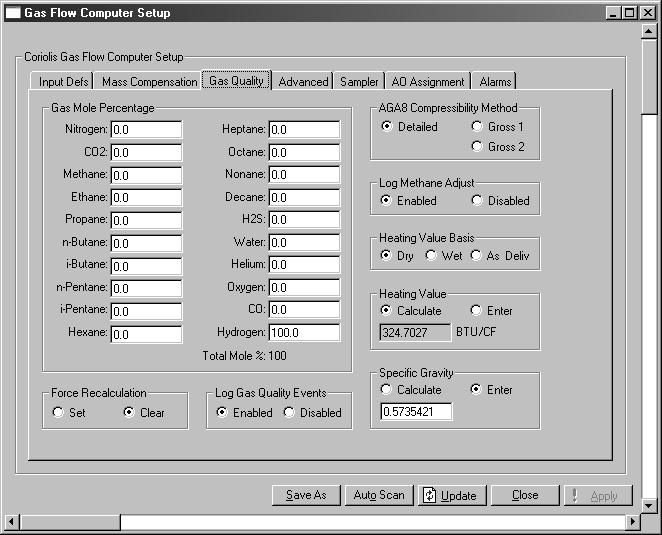
Task: Click the CO2 mole percentage field
Action: coord(146,152)
